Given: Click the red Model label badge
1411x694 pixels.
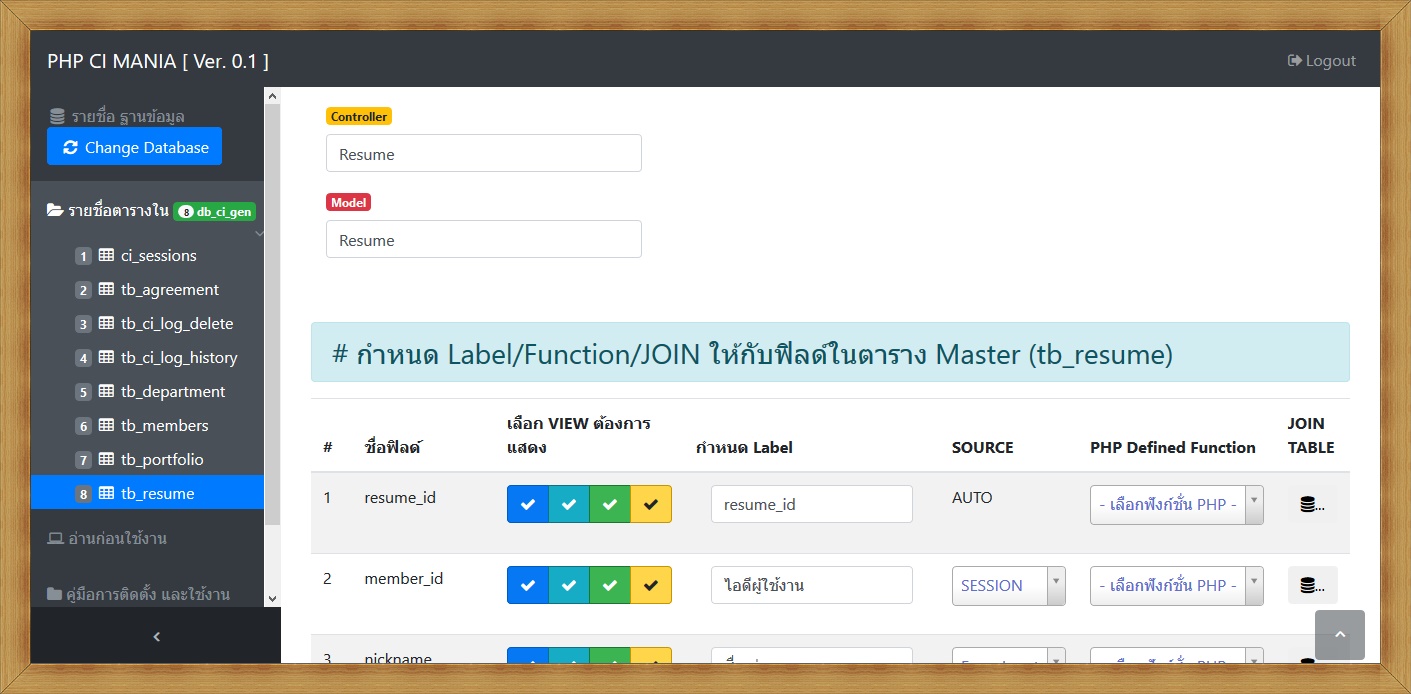Looking at the screenshot, I should [x=348, y=202].
